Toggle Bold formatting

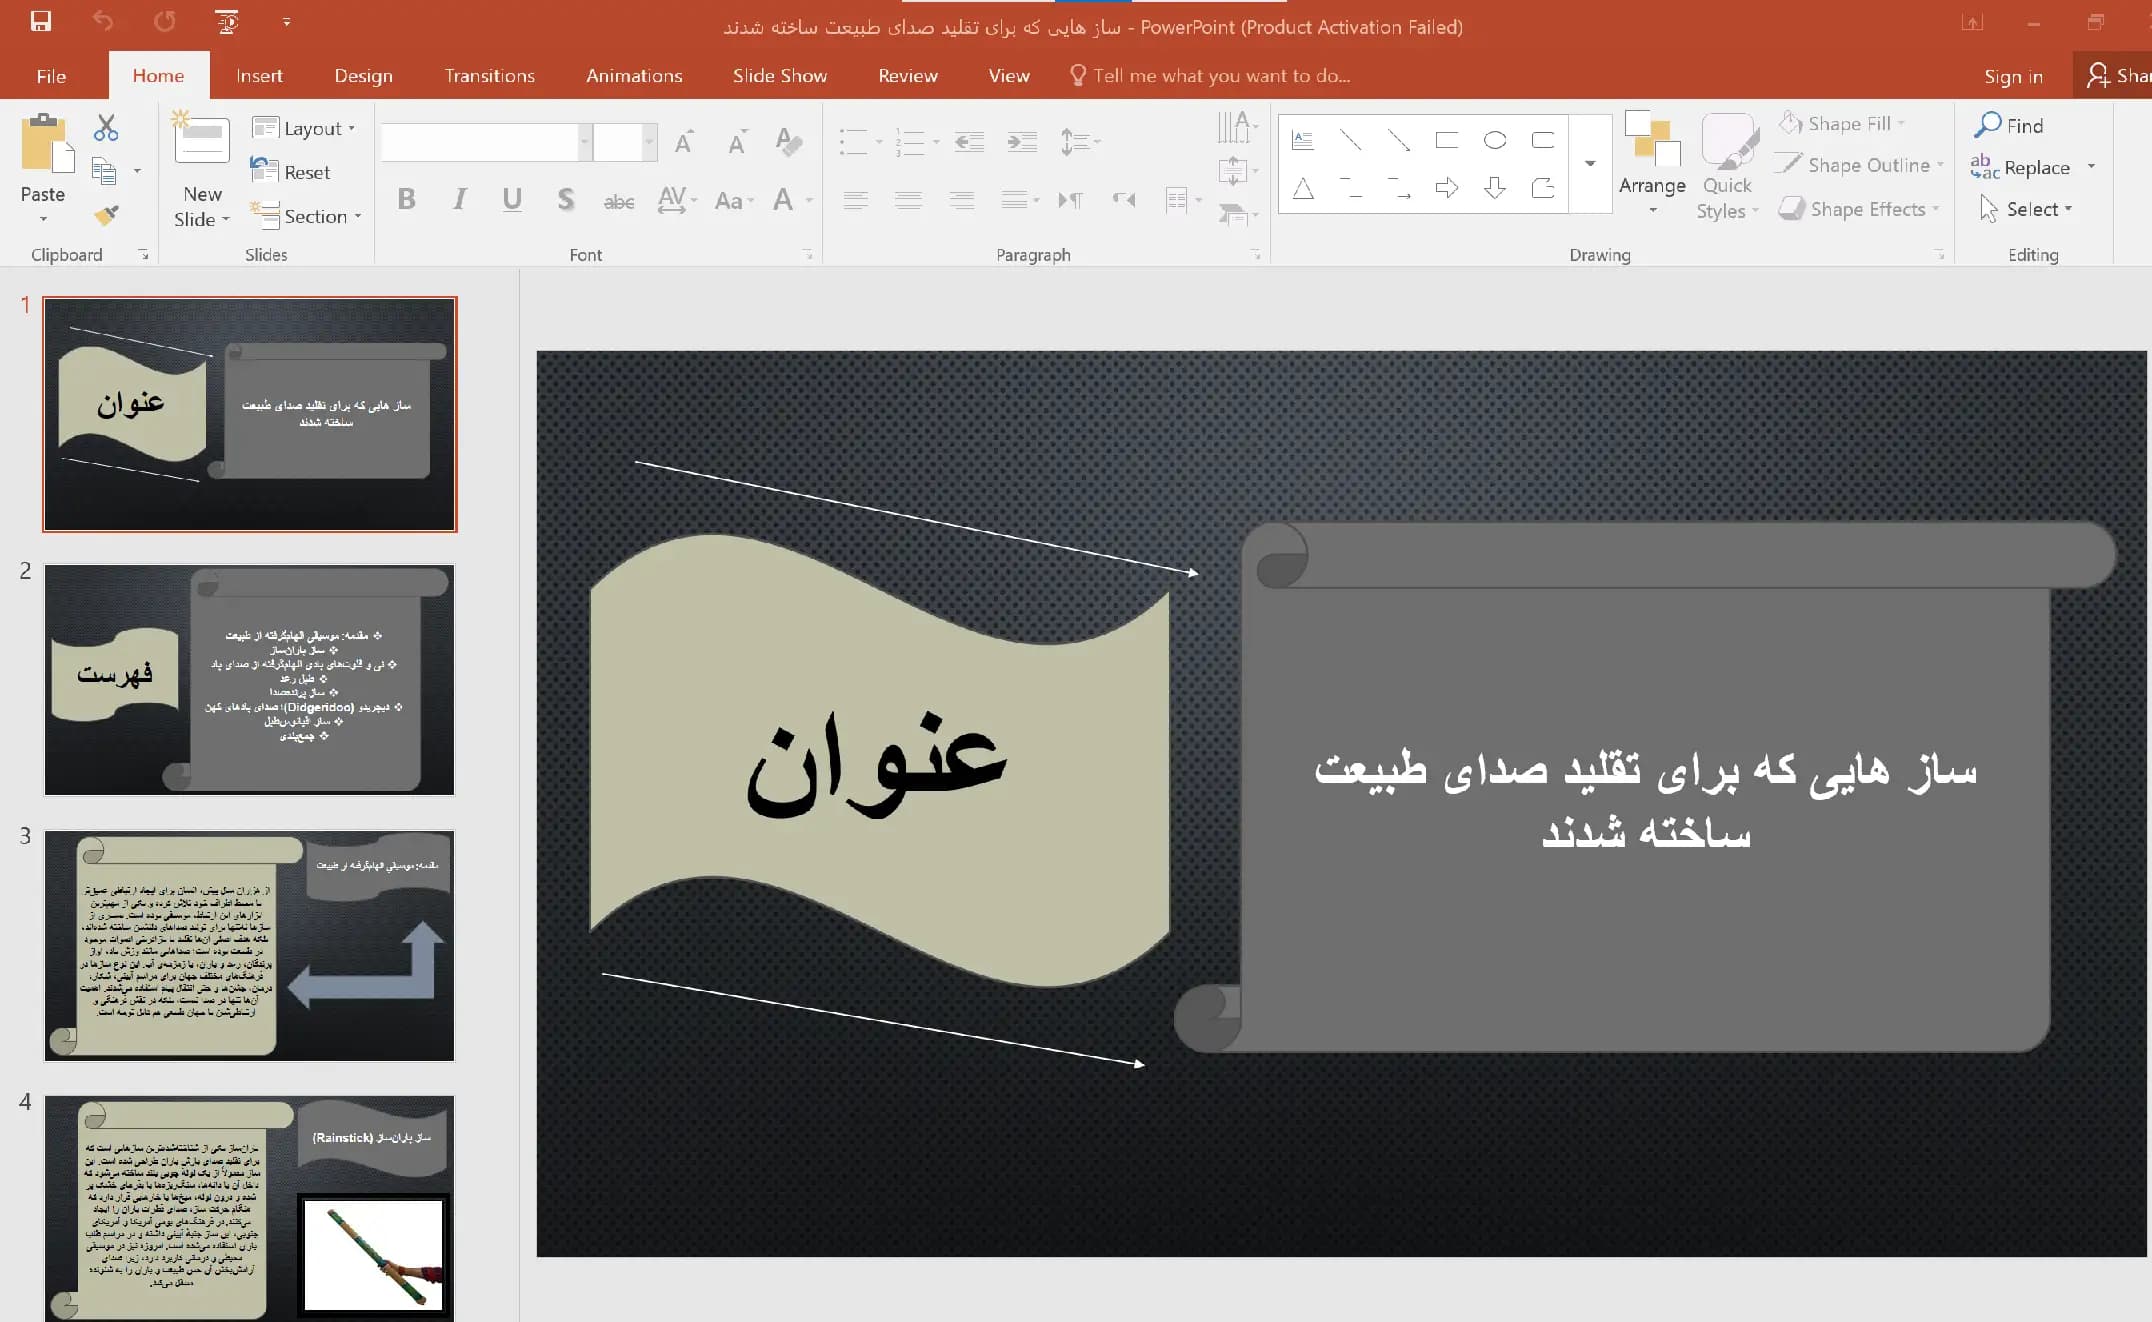406,199
